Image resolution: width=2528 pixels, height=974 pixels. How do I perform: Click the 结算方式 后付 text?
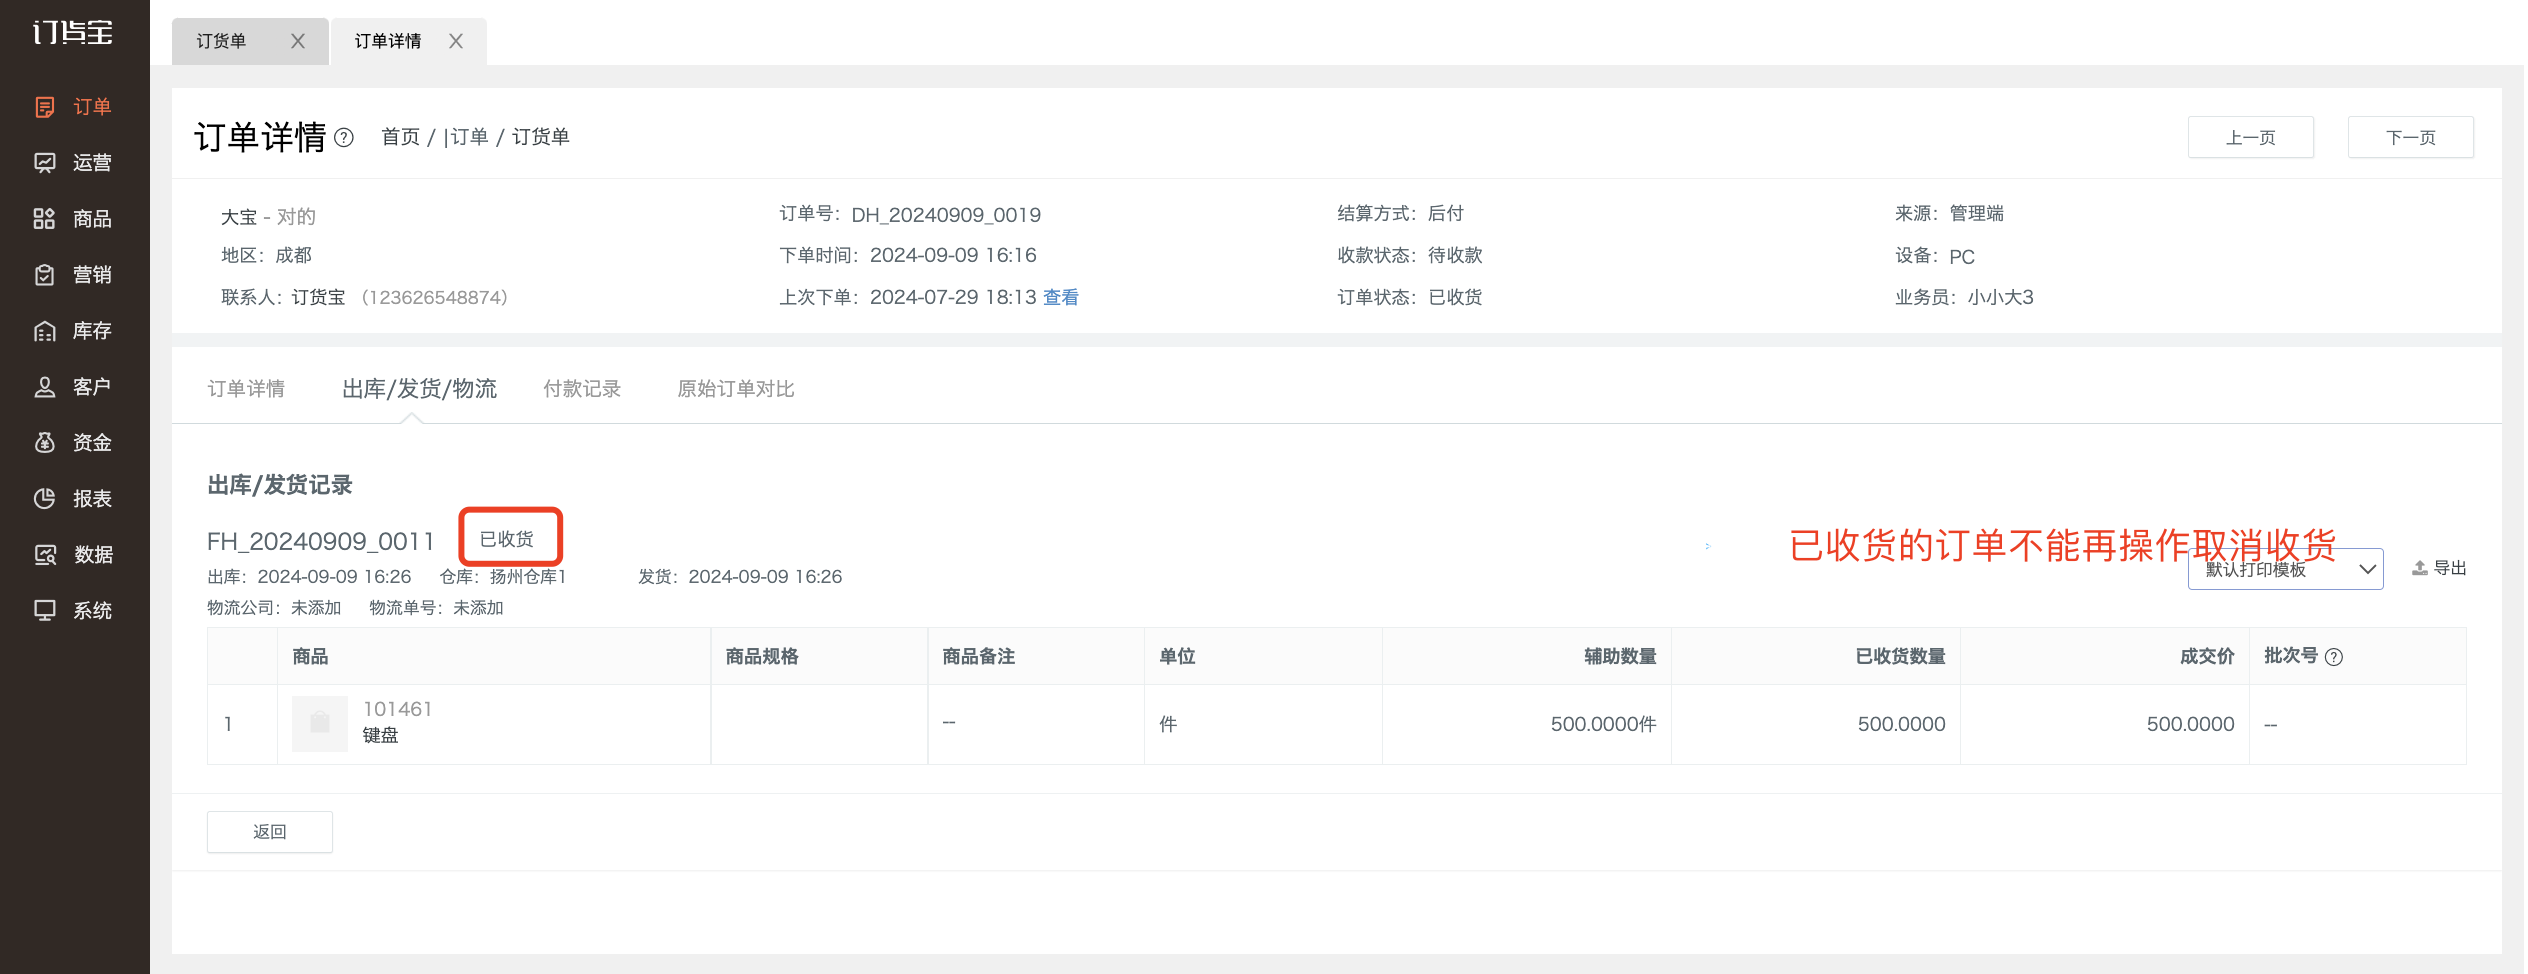[x=1401, y=213]
